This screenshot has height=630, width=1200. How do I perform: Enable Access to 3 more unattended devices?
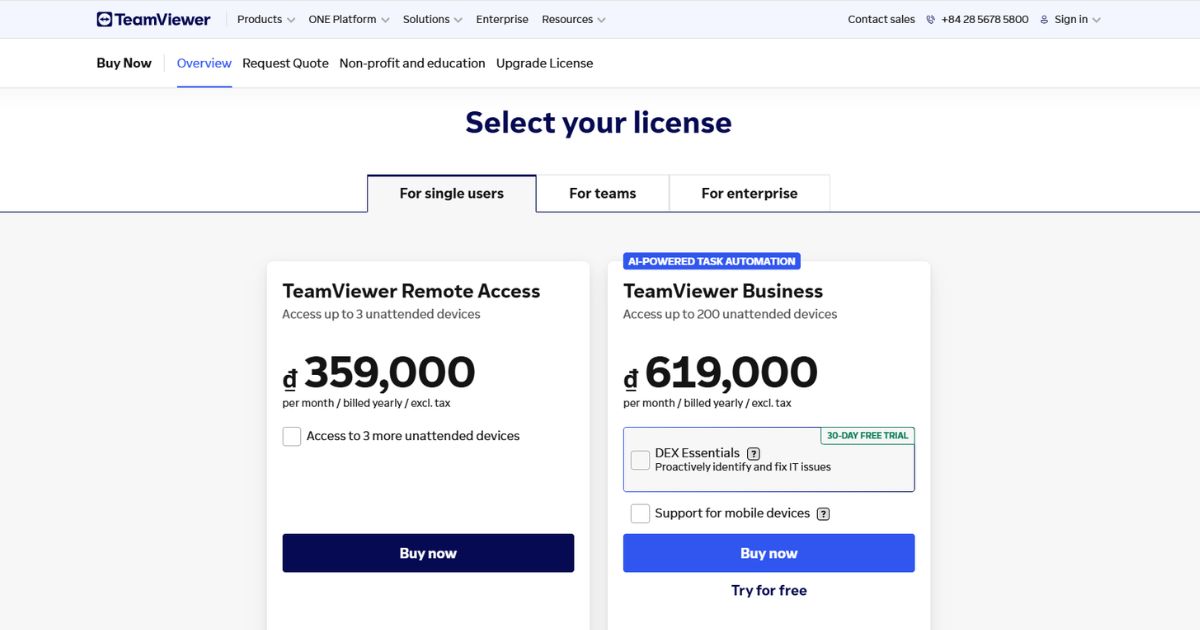[292, 436]
